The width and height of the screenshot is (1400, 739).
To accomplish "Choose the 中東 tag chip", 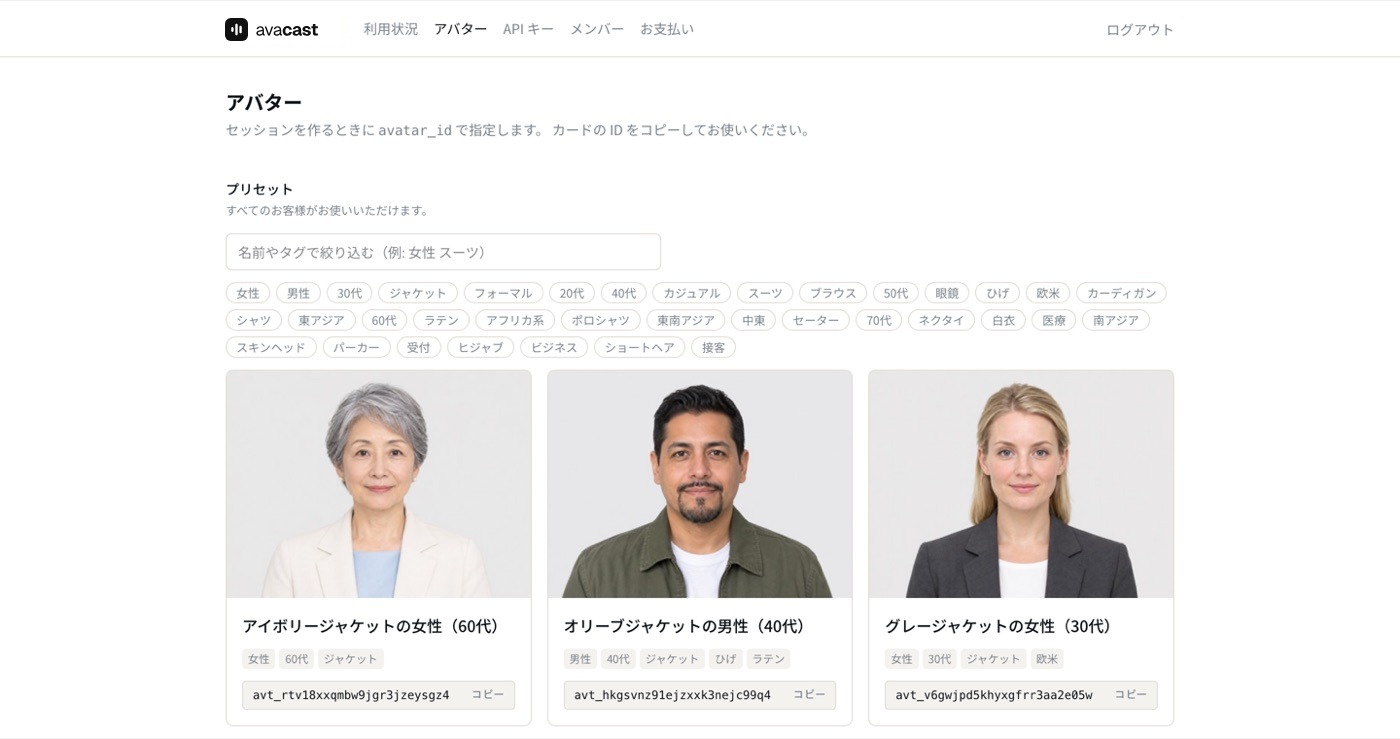I will pos(753,320).
